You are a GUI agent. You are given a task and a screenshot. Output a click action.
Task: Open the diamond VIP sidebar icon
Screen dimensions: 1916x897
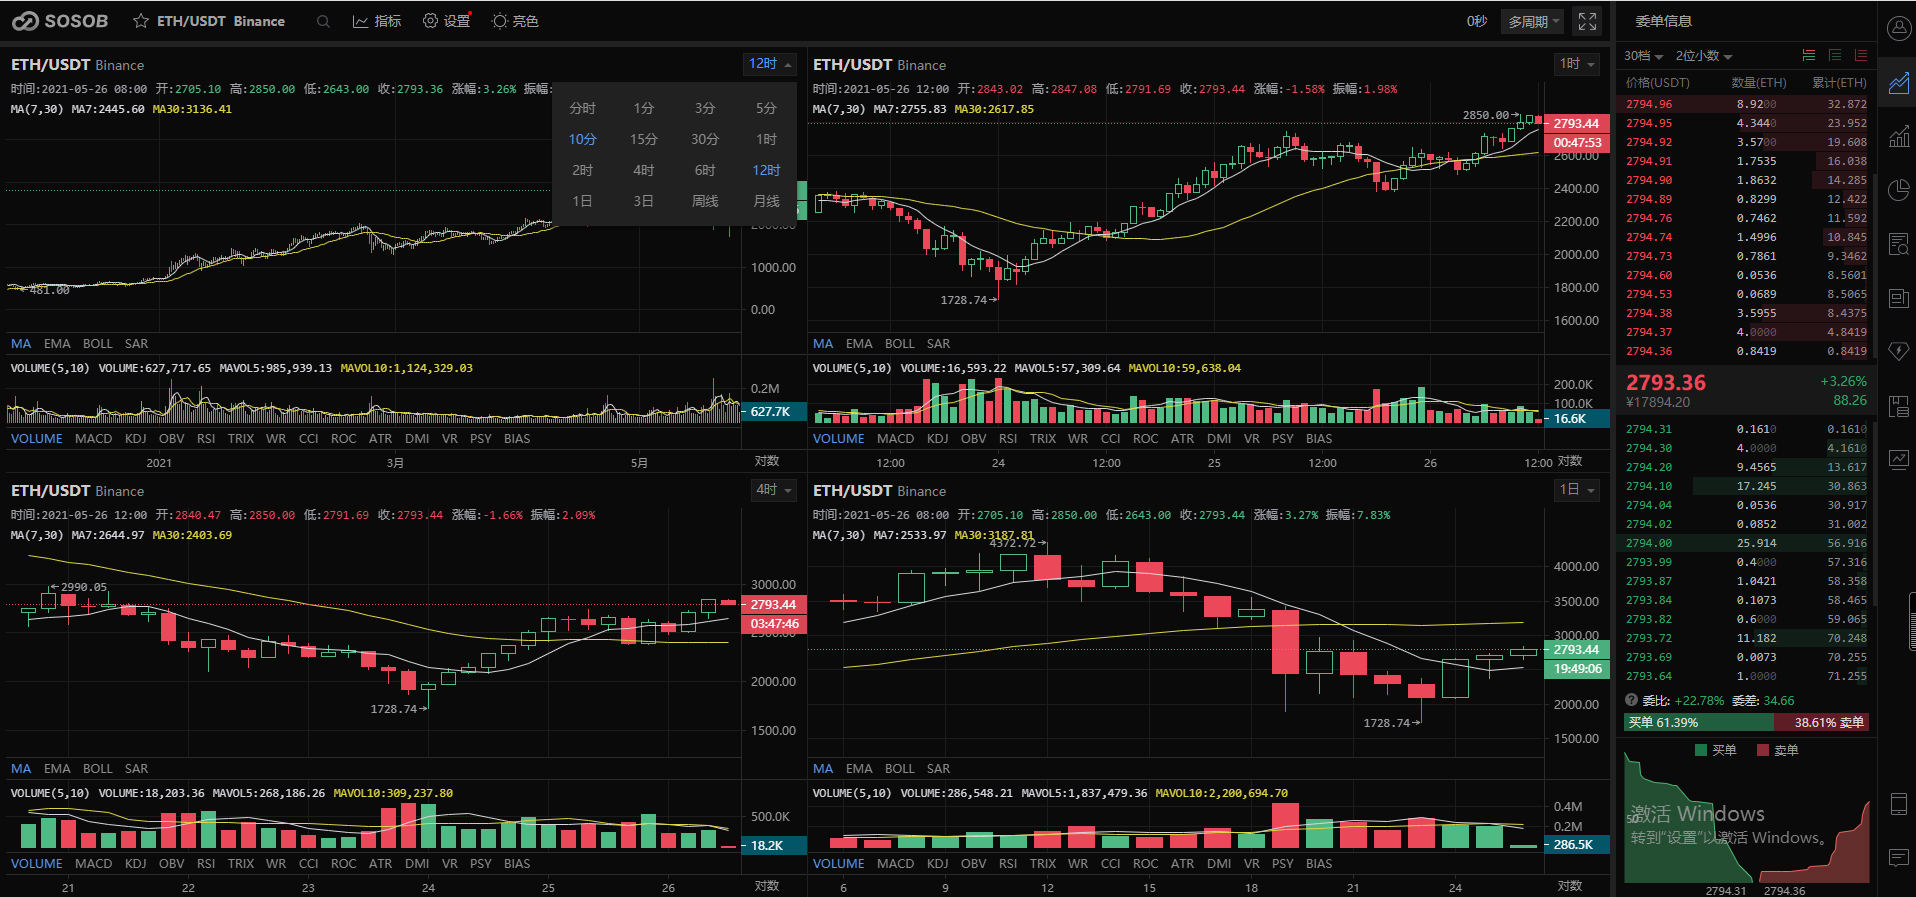[1898, 351]
